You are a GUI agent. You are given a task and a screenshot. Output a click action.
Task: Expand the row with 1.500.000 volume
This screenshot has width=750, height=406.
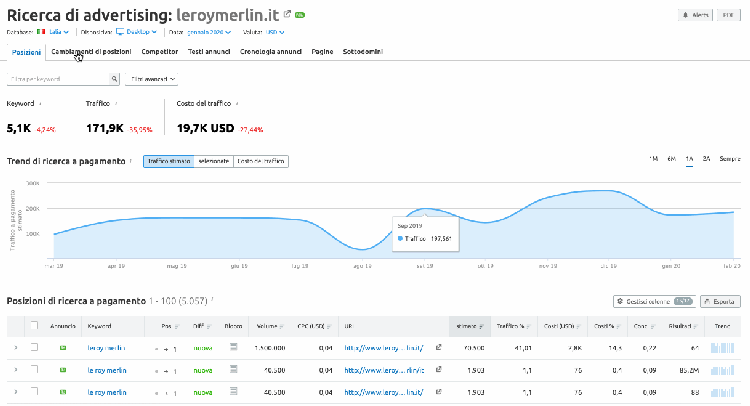pyautogui.click(x=16, y=348)
